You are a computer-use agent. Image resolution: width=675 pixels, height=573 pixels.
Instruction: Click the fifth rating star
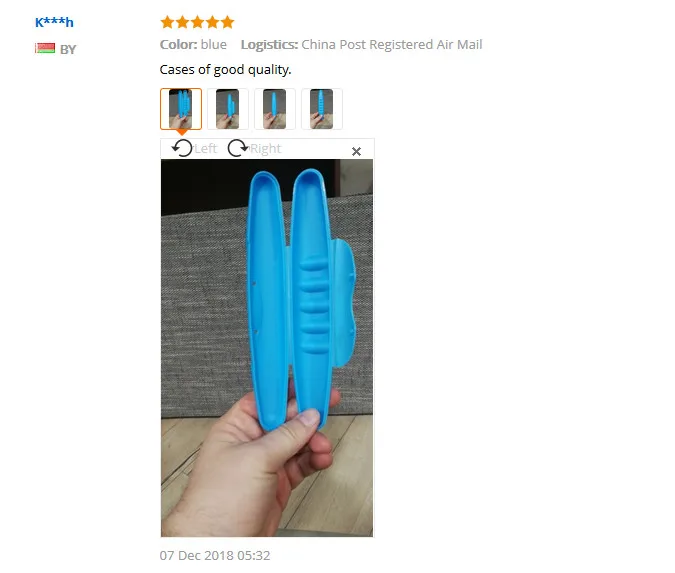227,22
